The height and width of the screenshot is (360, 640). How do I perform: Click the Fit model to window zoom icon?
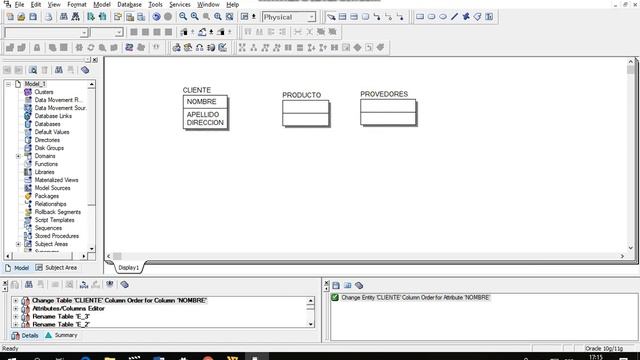(230, 17)
